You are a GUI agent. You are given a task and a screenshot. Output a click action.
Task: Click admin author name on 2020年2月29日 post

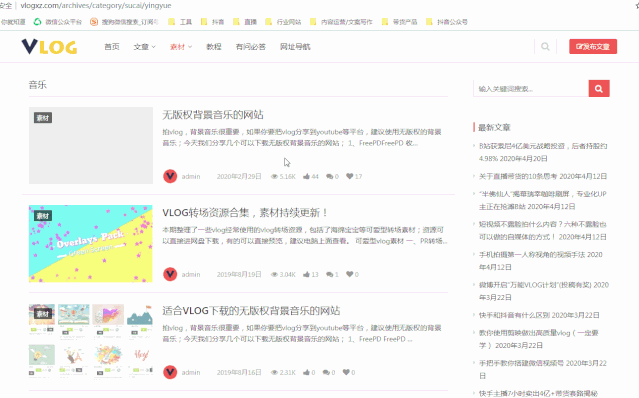(191, 176)
